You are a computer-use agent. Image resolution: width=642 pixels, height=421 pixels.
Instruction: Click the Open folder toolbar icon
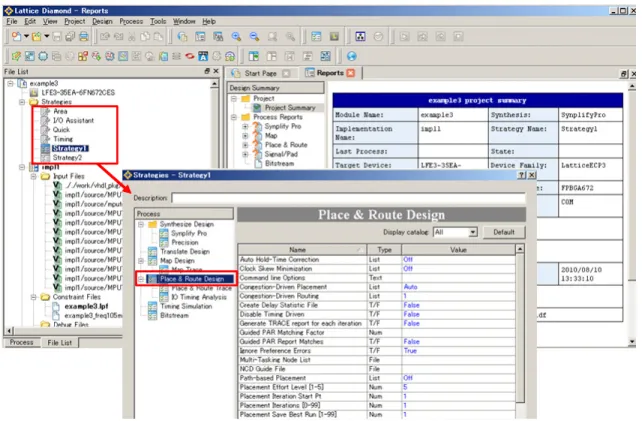tap(36, 36)
